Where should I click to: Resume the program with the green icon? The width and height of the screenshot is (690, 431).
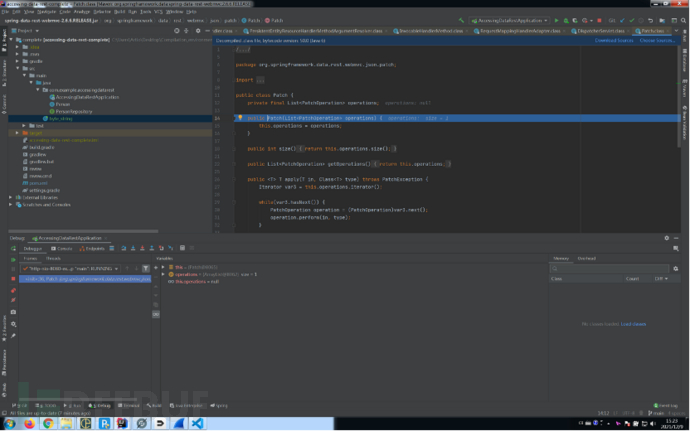tap(13, 260)
